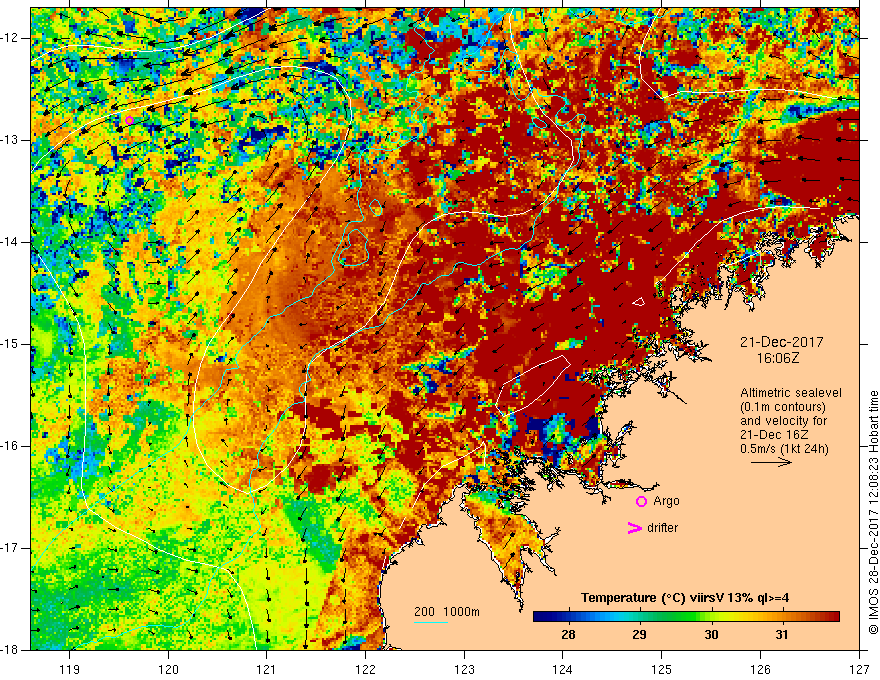Click the color bar value 31
Screen dimensions: 880x680
coord(782,635)
